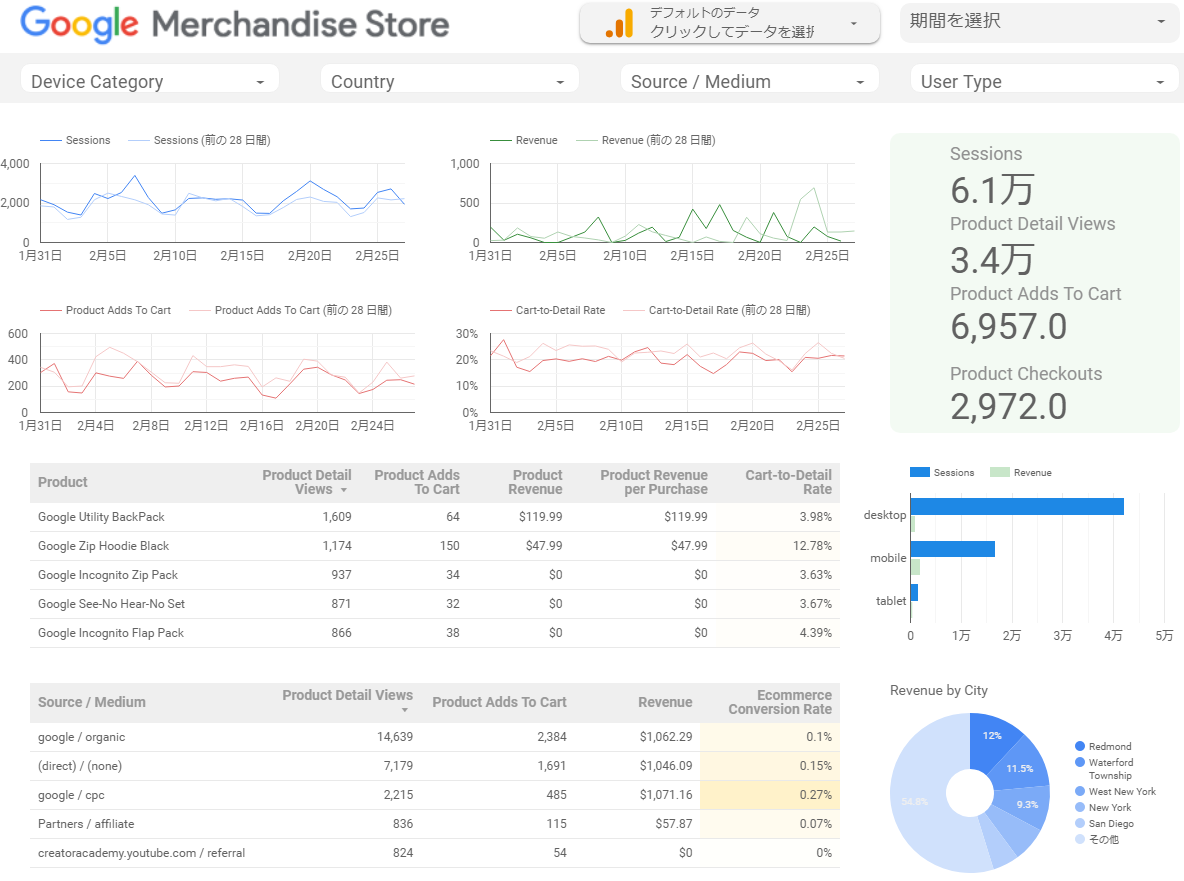The height and width of the screenshot is (881, 1184).
Task: Click the Google Merchandise Store logo
Action: (235, 25)
